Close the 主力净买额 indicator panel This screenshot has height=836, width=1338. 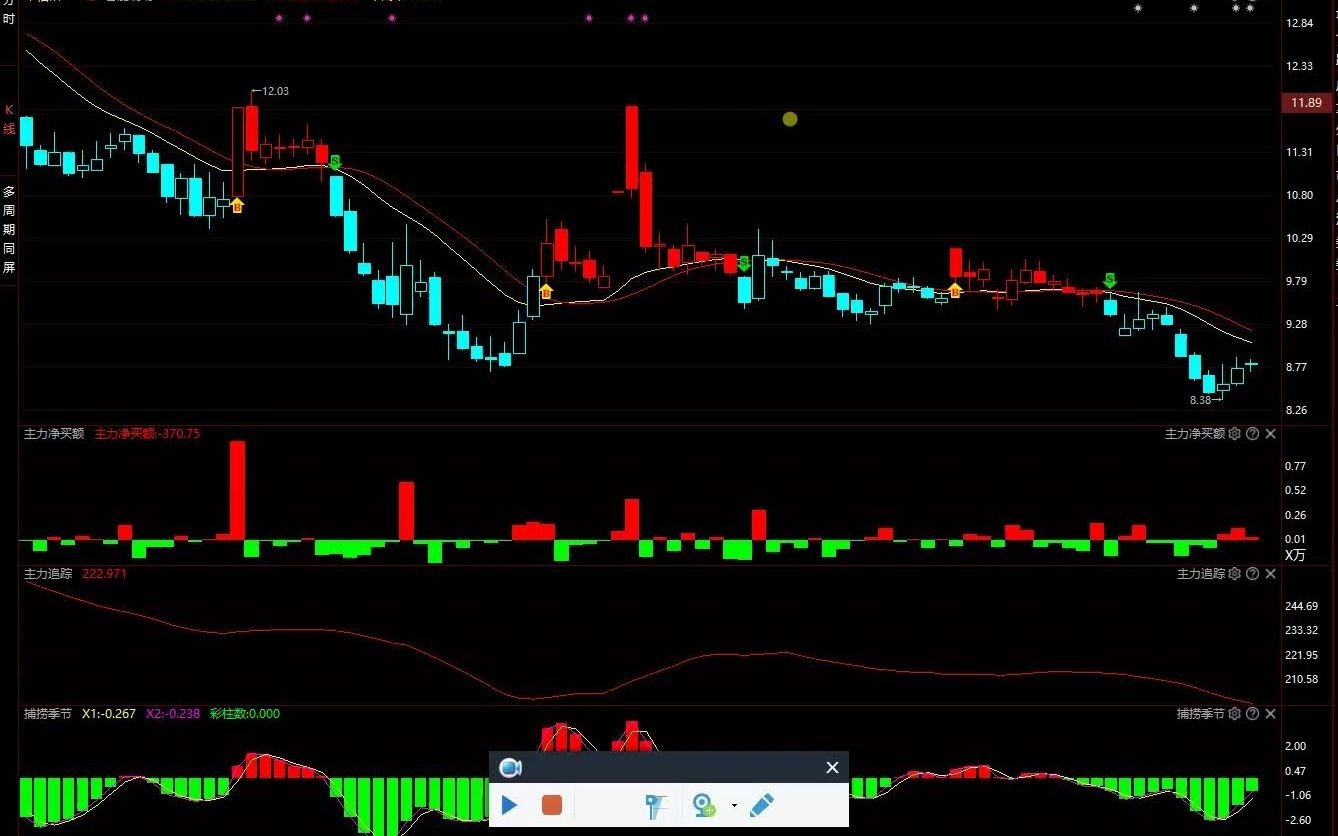coord(1271,434)
